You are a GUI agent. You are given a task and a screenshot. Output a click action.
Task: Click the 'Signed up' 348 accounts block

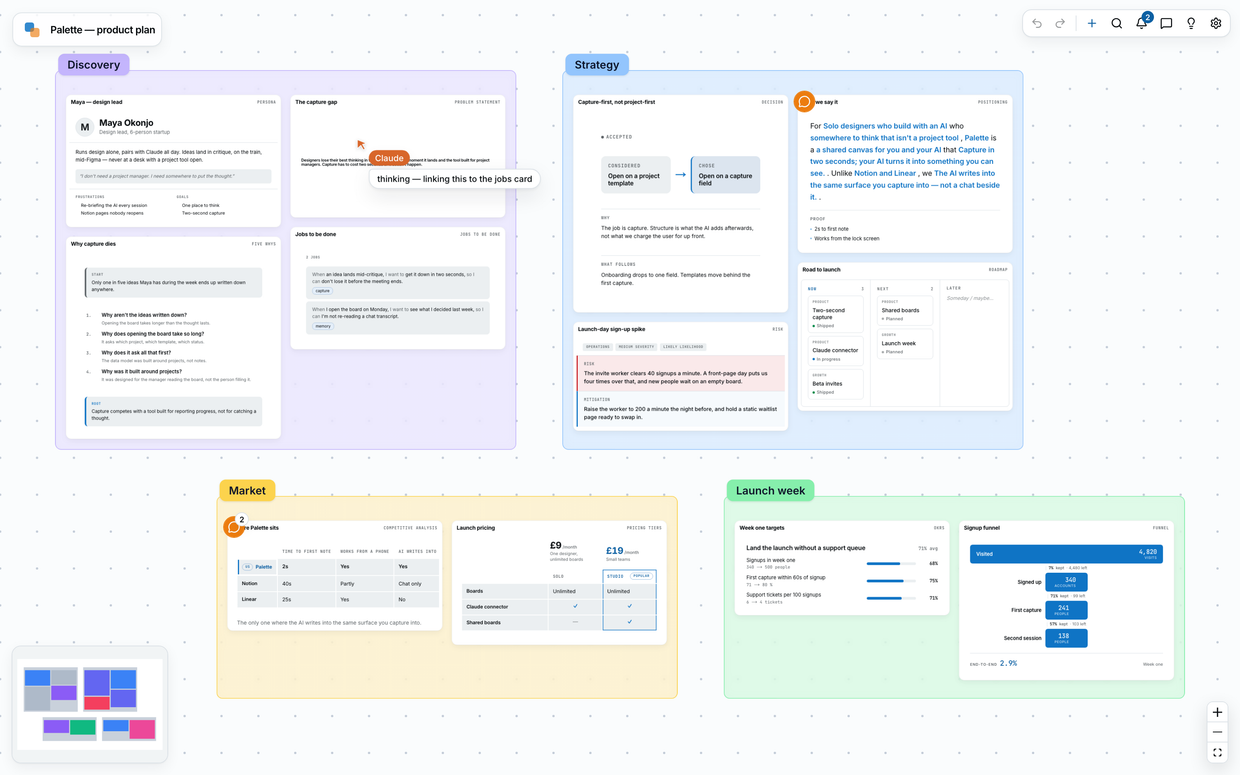point(1066,581)
